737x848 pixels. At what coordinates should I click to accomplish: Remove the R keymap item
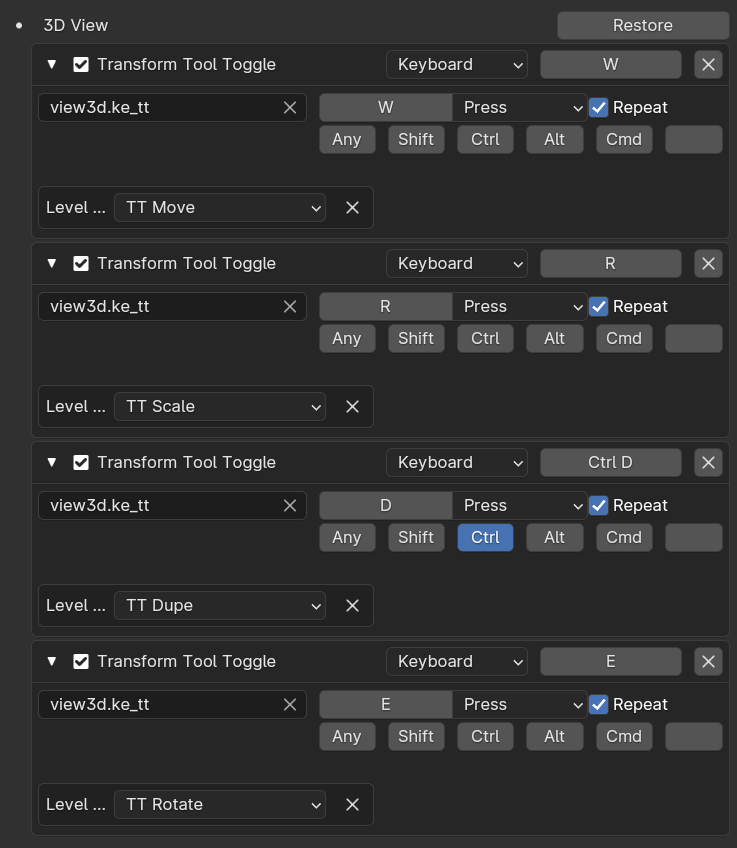point(708,264)
